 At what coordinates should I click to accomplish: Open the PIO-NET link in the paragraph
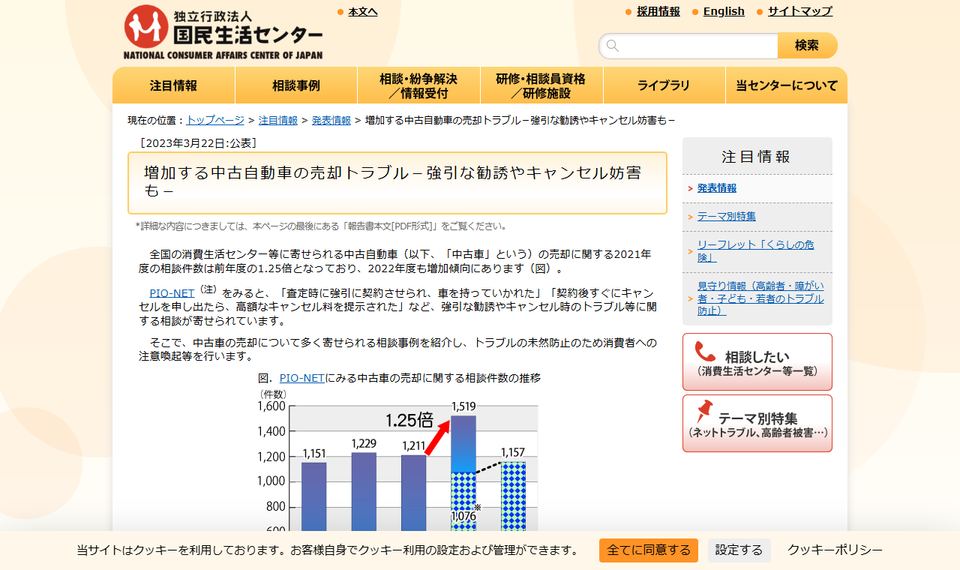coord(172,293)
